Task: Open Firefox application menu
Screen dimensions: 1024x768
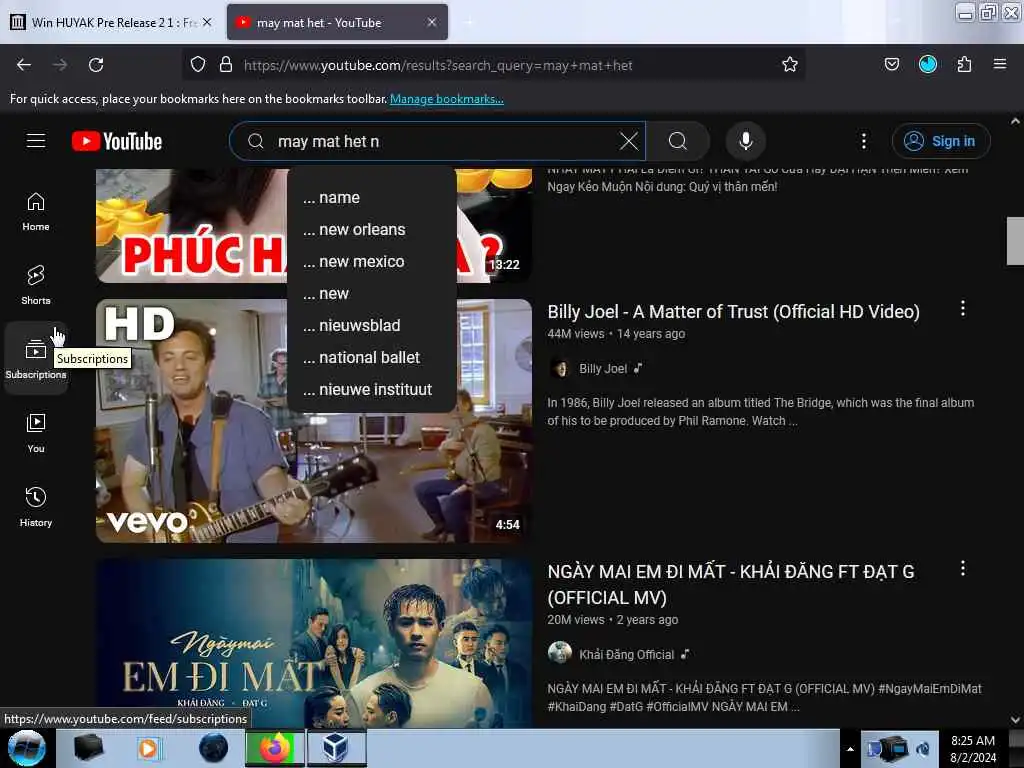Action: (x=1000, y=65)
